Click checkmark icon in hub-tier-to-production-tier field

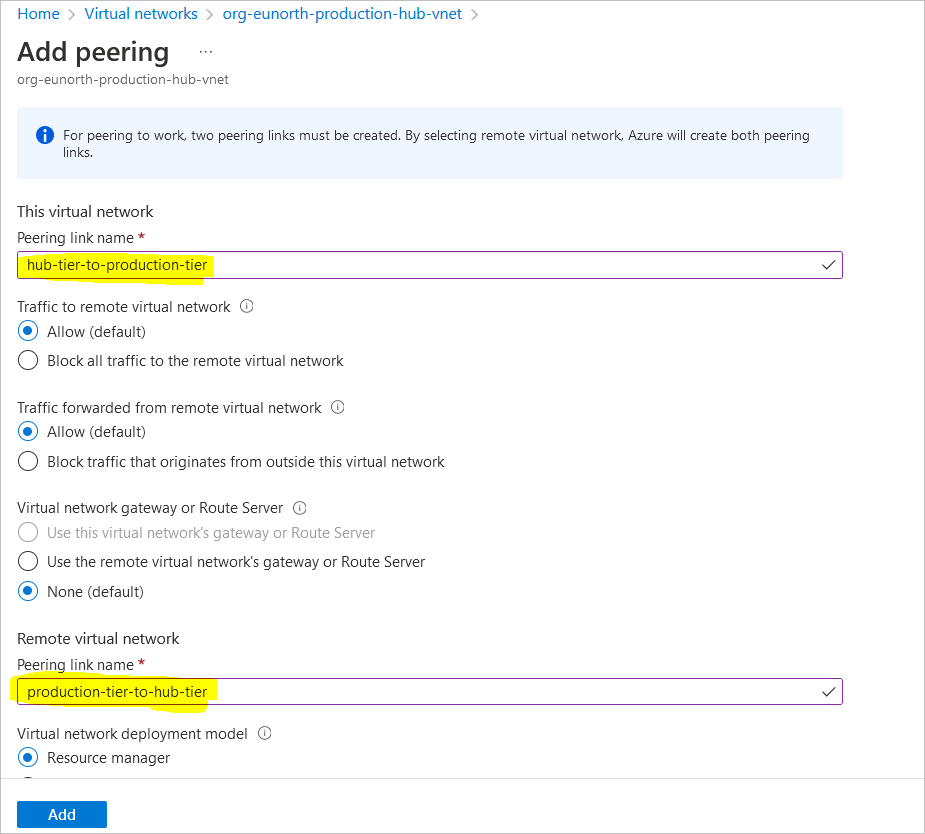coord(828,265)
